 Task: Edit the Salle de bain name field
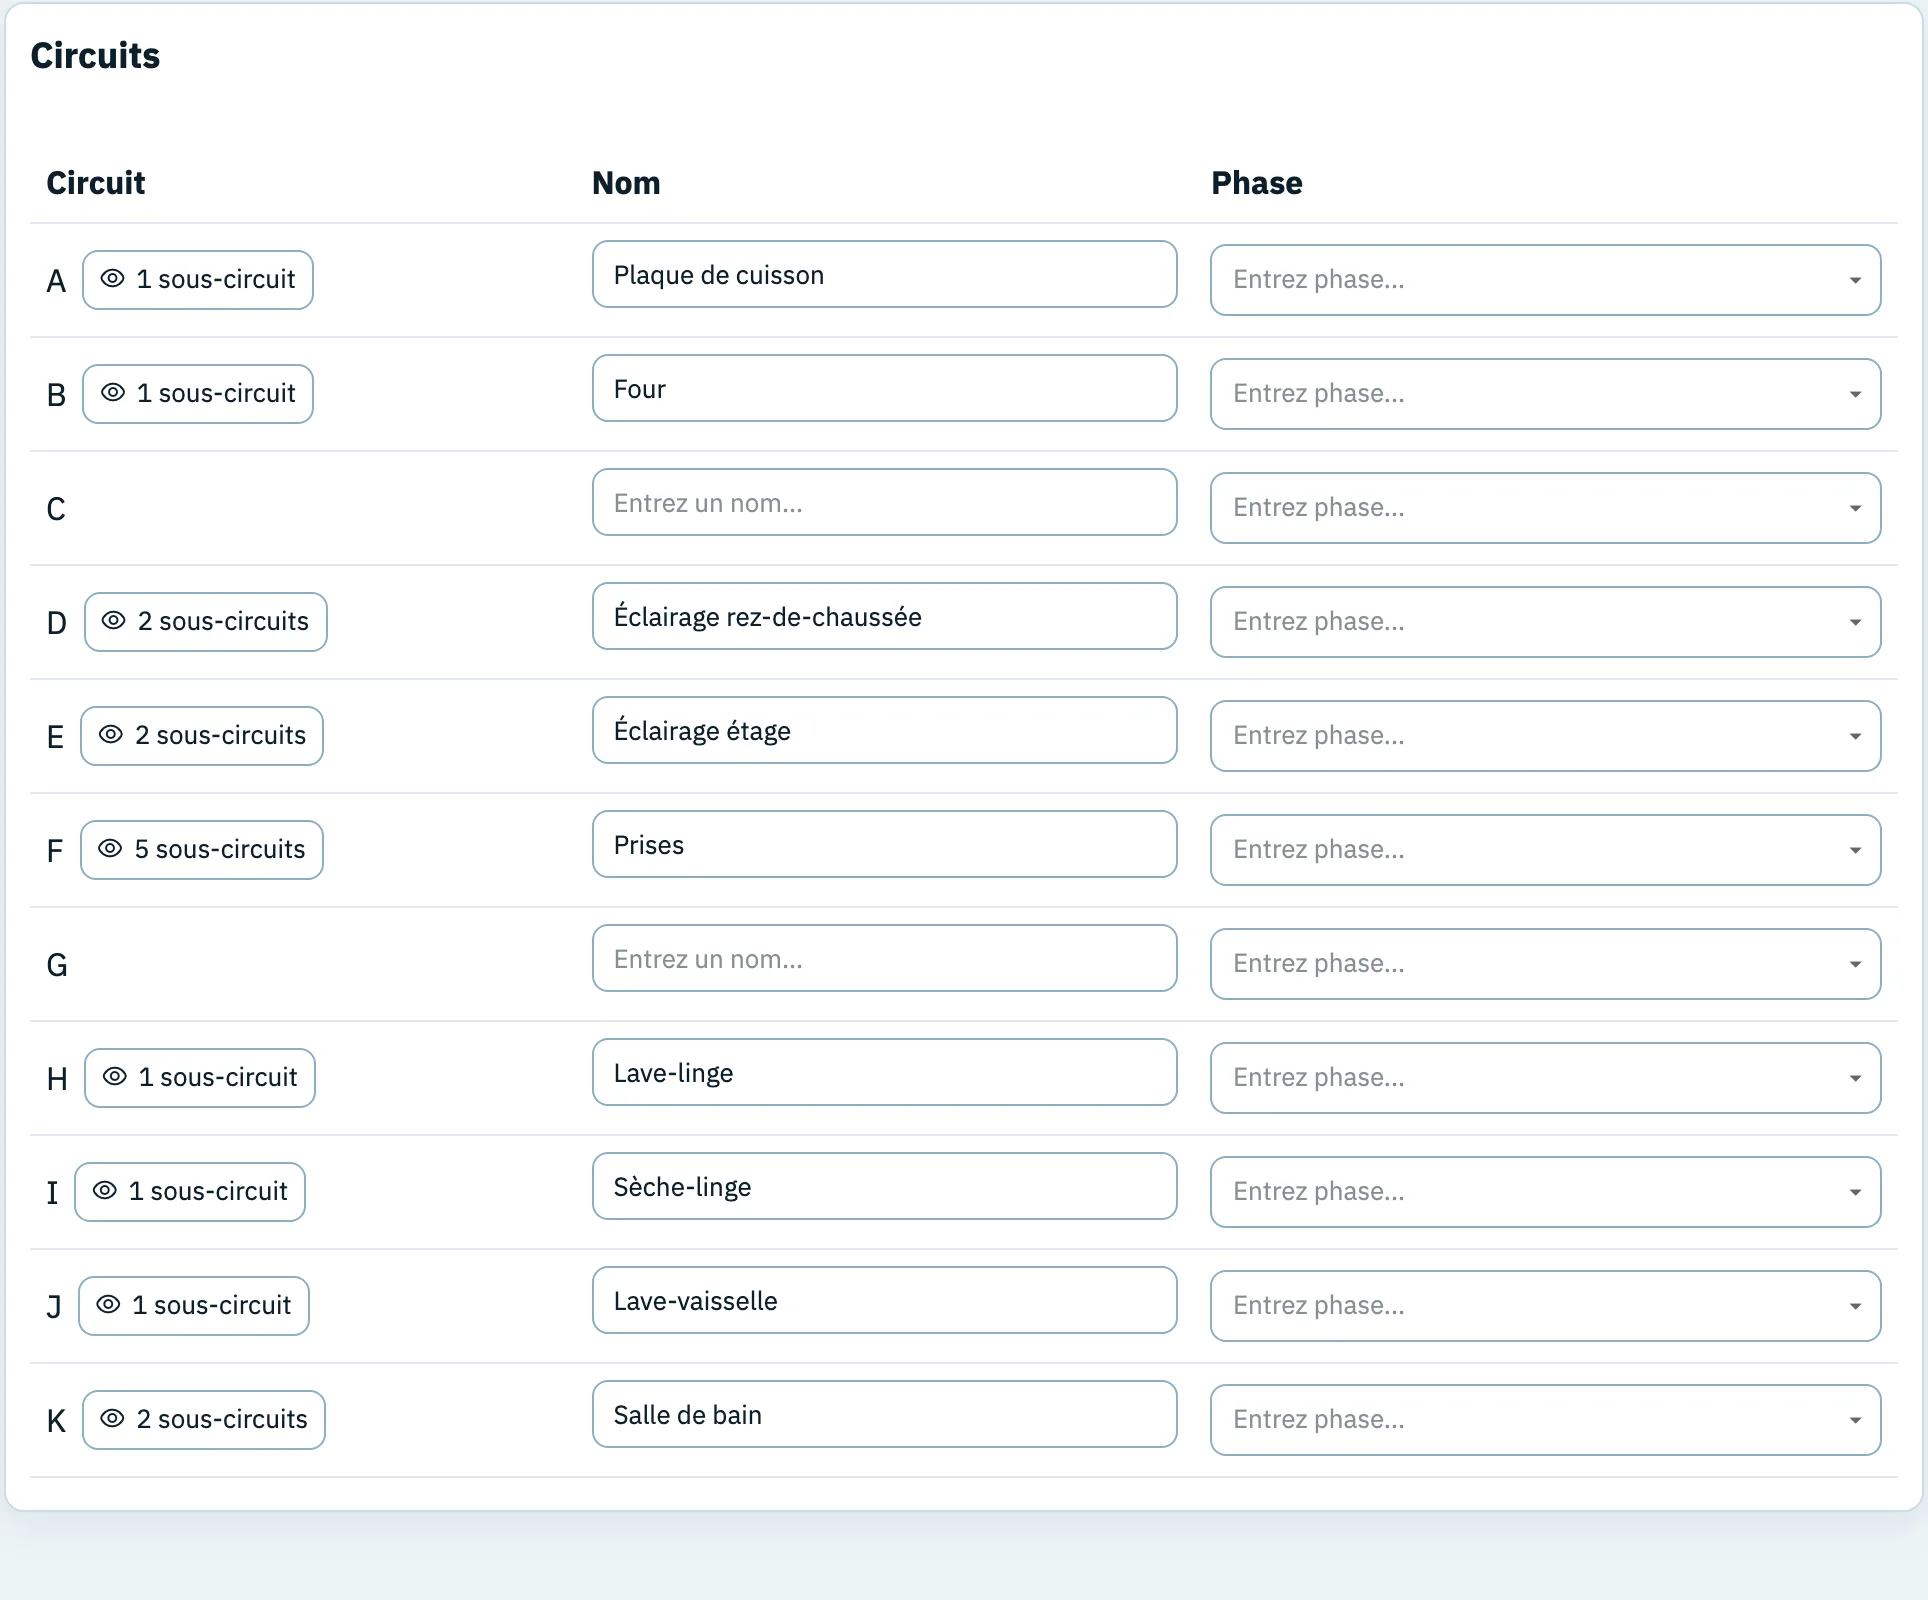point(885,1414)
